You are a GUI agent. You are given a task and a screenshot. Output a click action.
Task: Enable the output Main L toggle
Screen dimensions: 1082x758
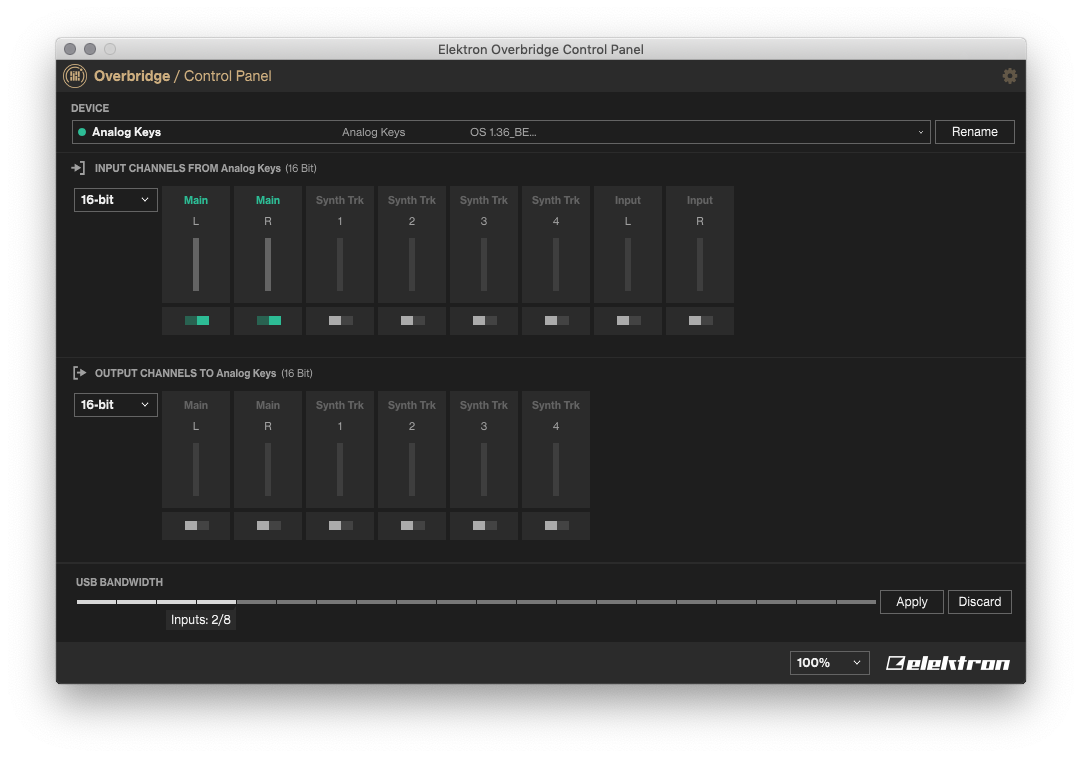[x=197, y=525]
